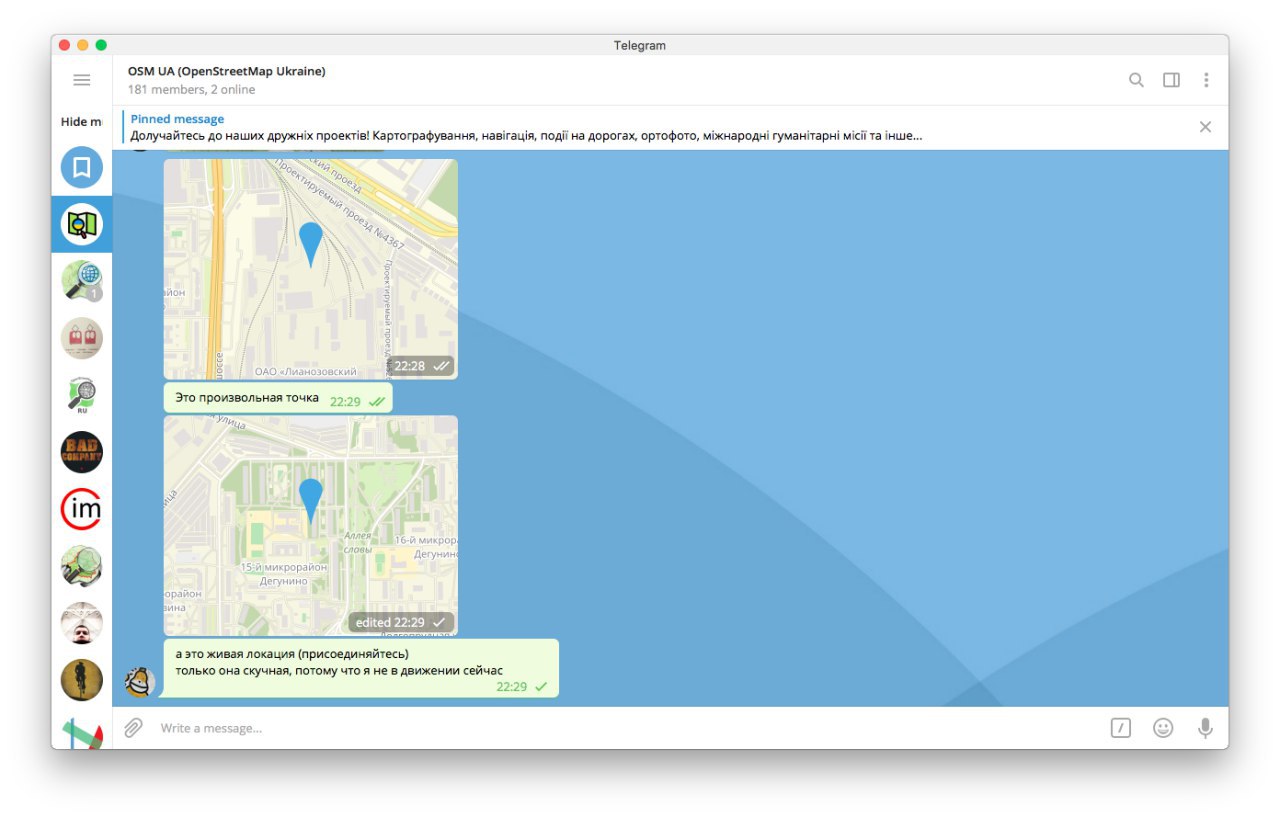
Task: Open Saved Messages bookmark chat
Action: point(82,167)
